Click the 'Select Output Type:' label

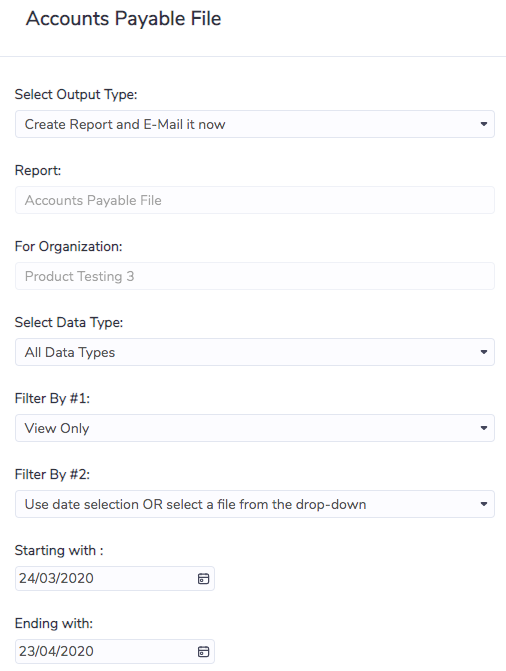(76, 94)
